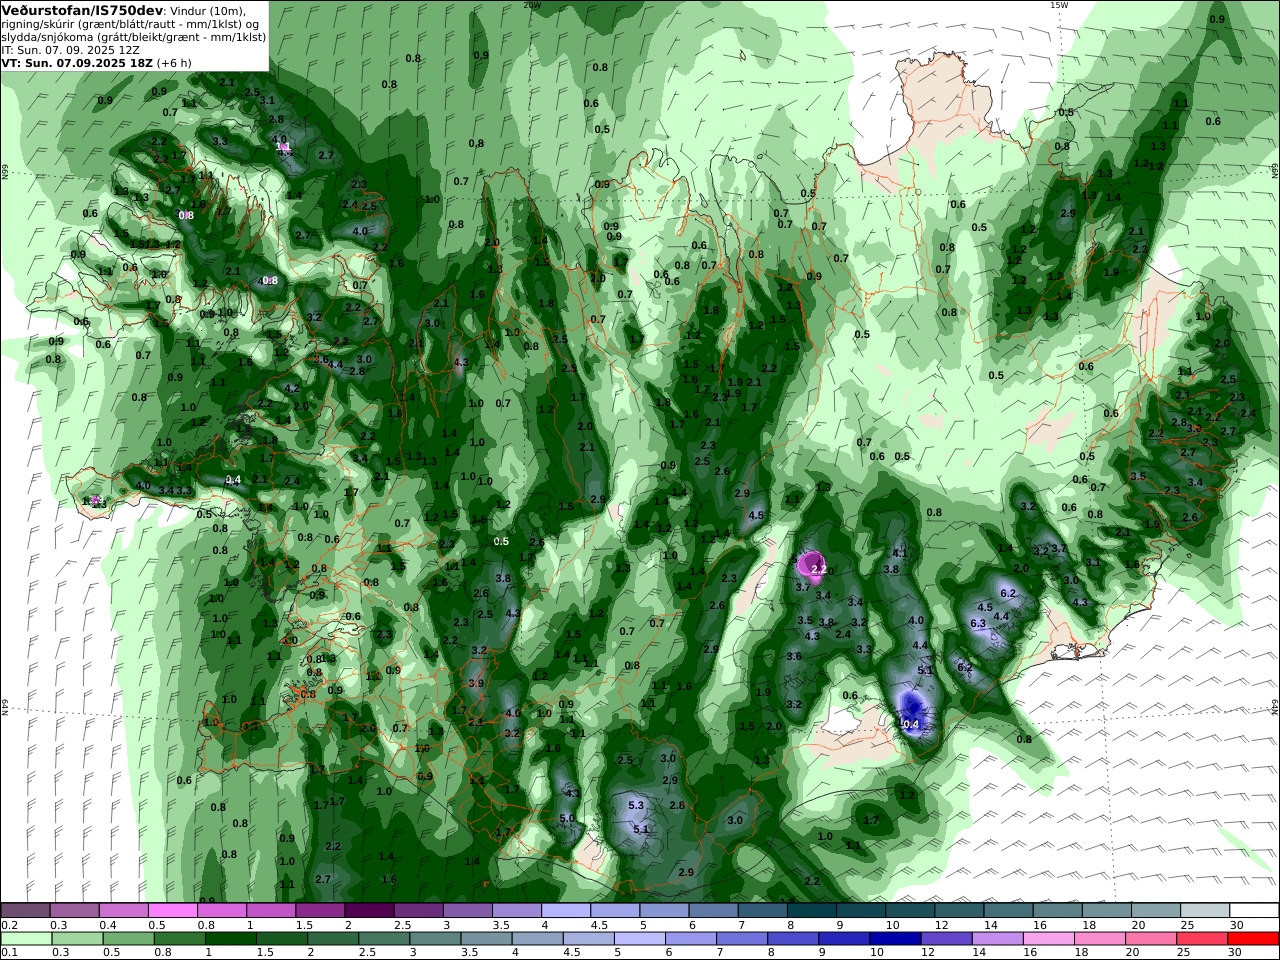The width and height of the screenshot is (1280, 960).
Task: Click the '(+6 h)' forecast offset label
Action: pos(174,62)
